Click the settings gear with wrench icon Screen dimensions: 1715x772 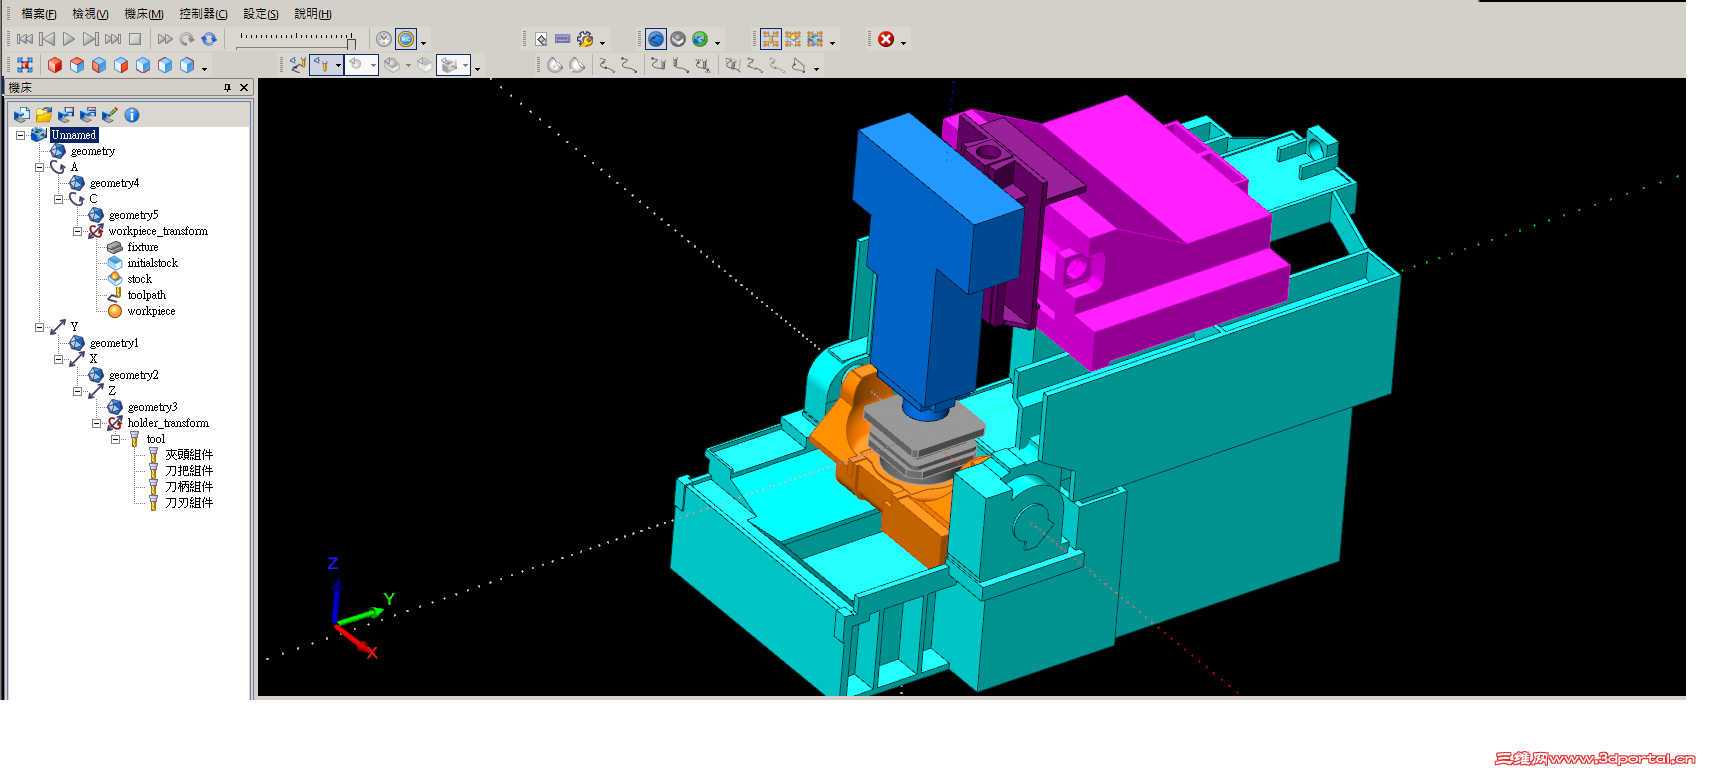pyautogui.click(x=585, y=39)
